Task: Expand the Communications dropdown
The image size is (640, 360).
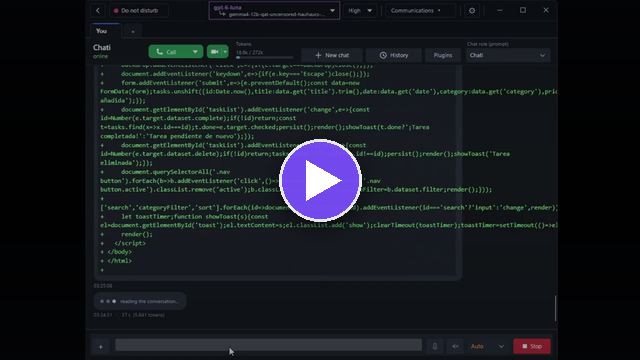Action: [x=420, y=11]
